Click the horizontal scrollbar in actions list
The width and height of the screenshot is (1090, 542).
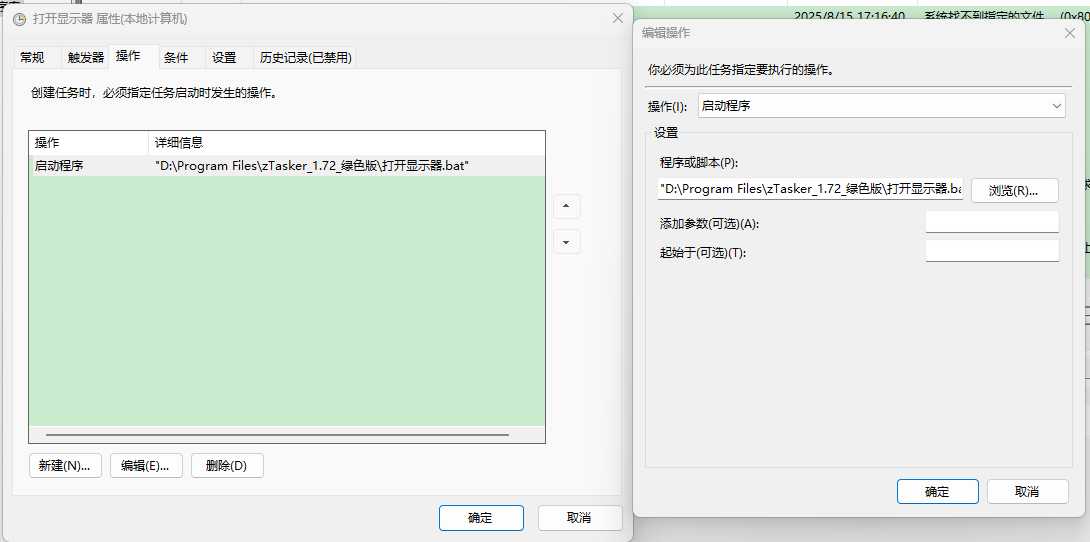277,435
